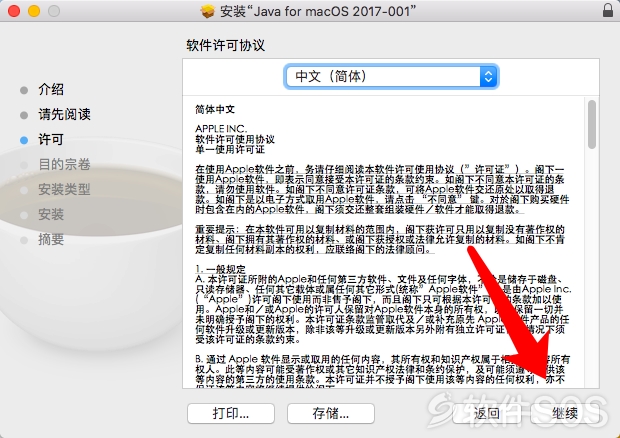Click the gray bullet beside 介绍

coord(24,90)
